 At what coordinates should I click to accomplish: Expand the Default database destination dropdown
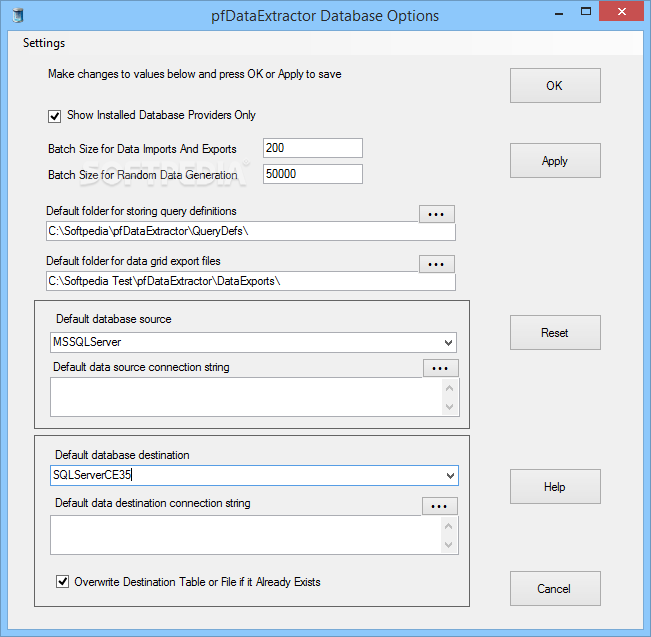[450, 475]
